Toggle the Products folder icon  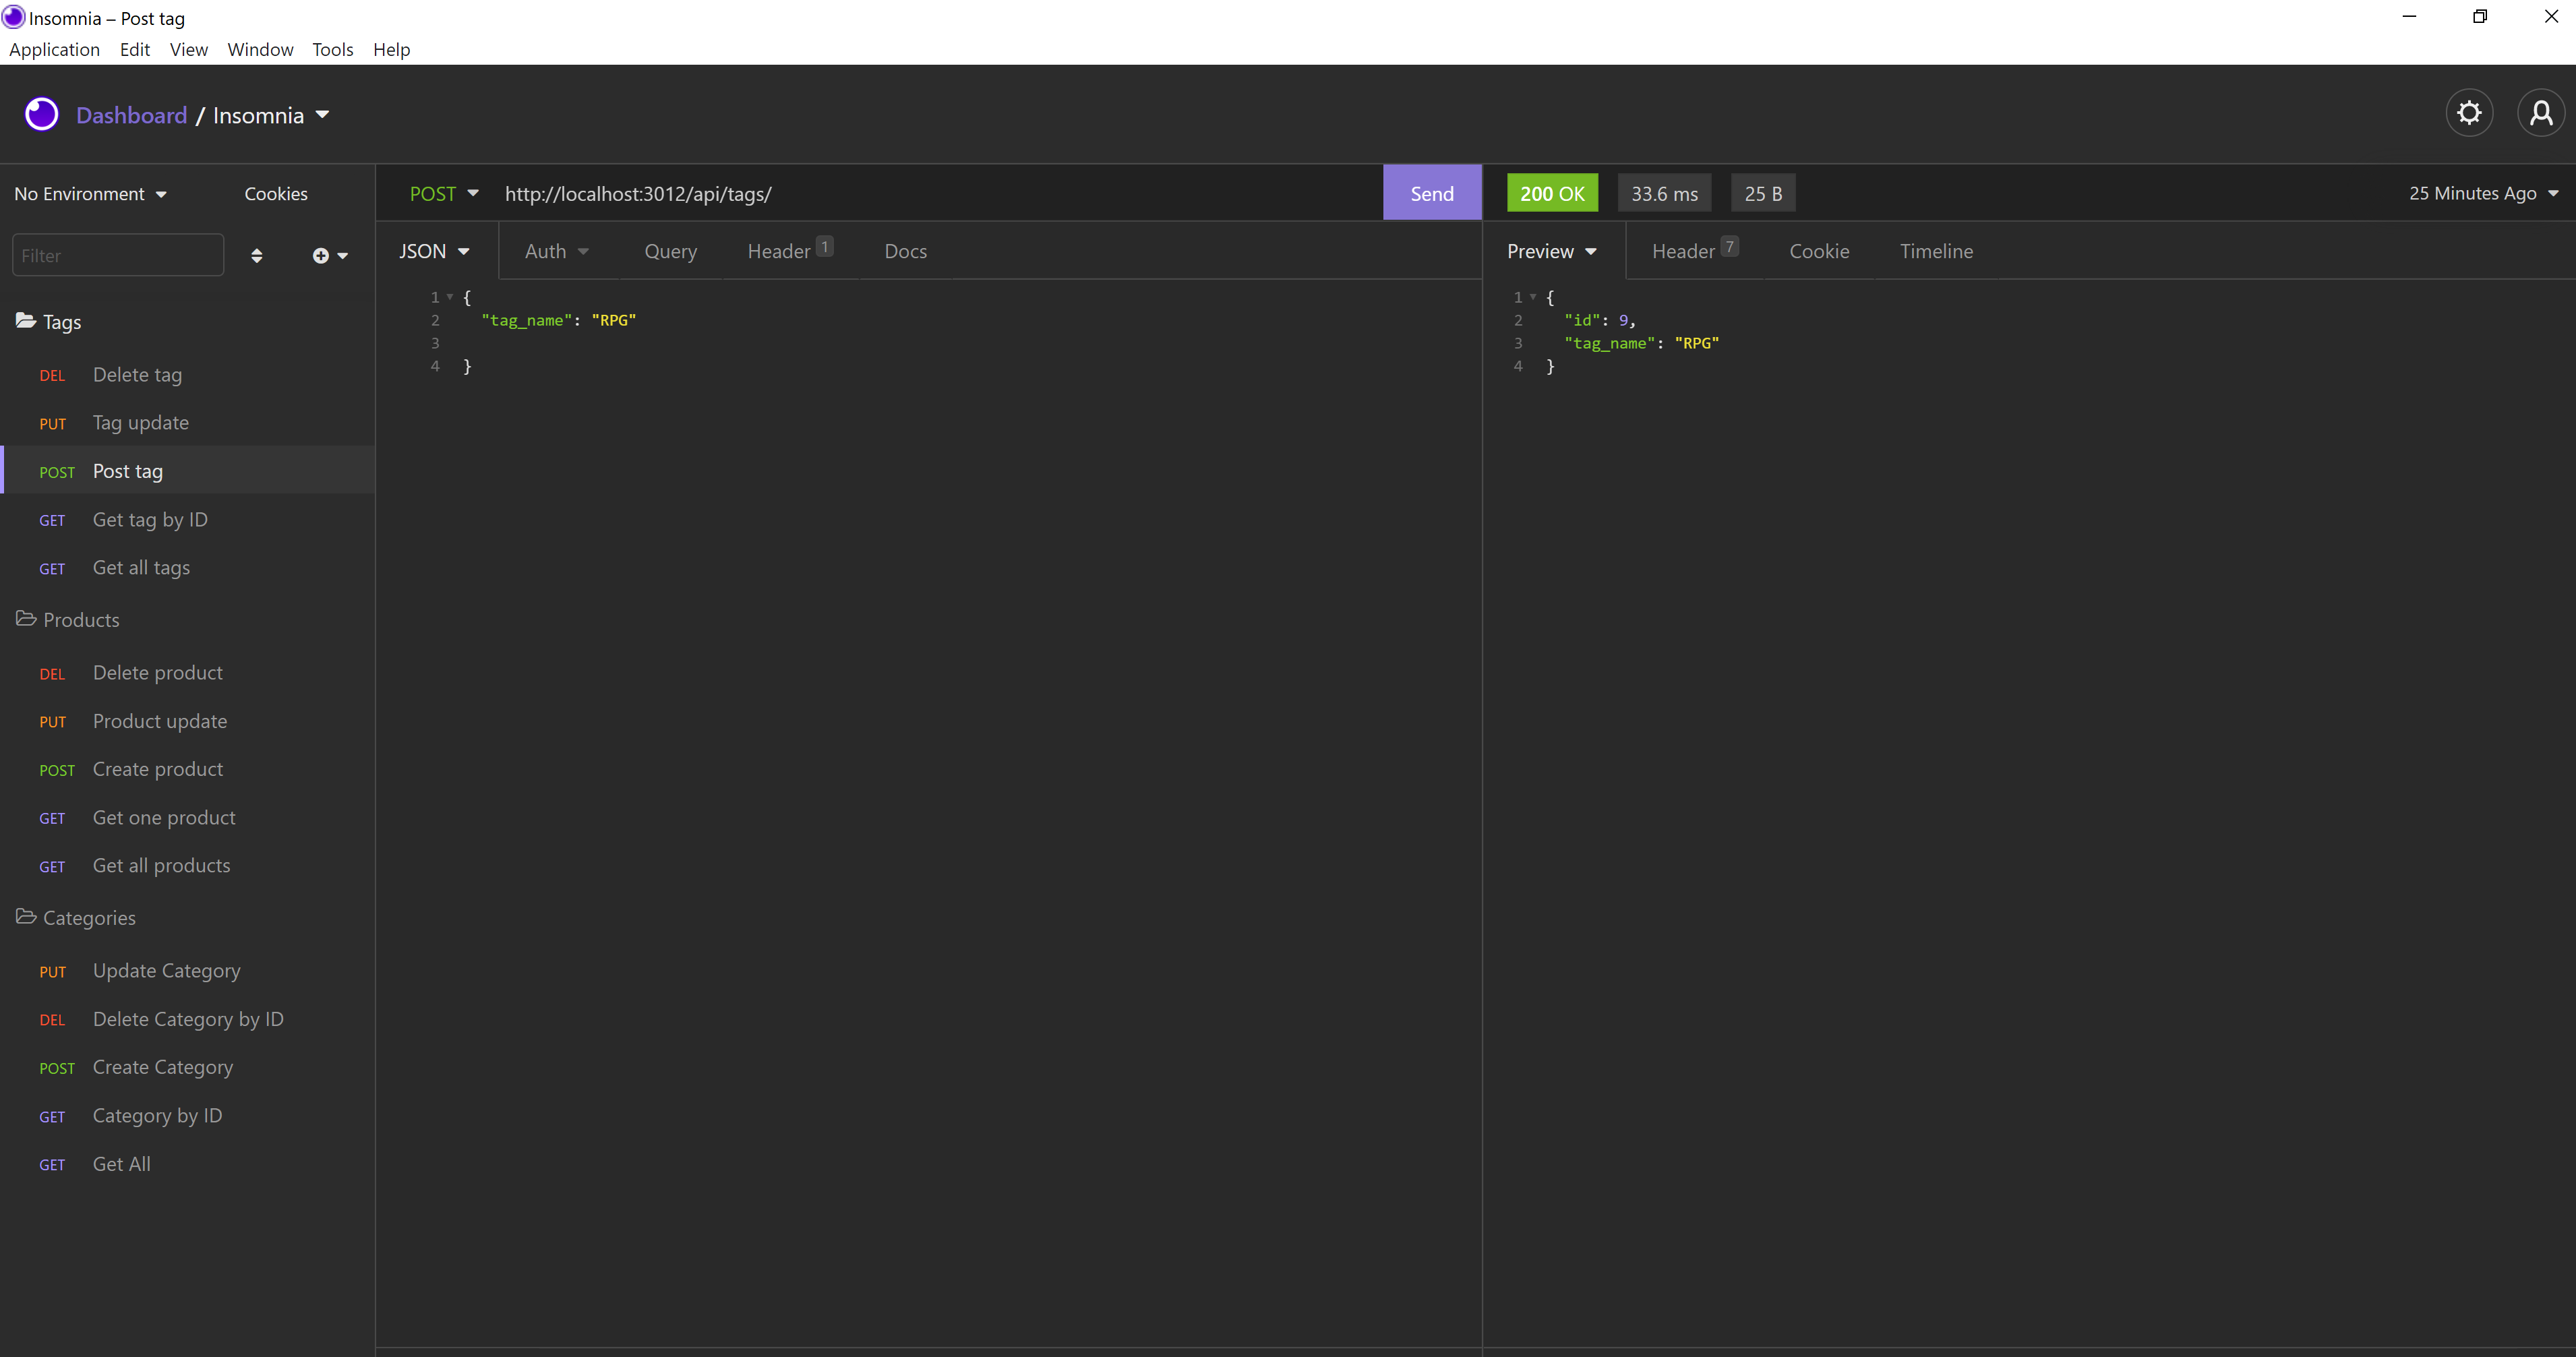27,619
